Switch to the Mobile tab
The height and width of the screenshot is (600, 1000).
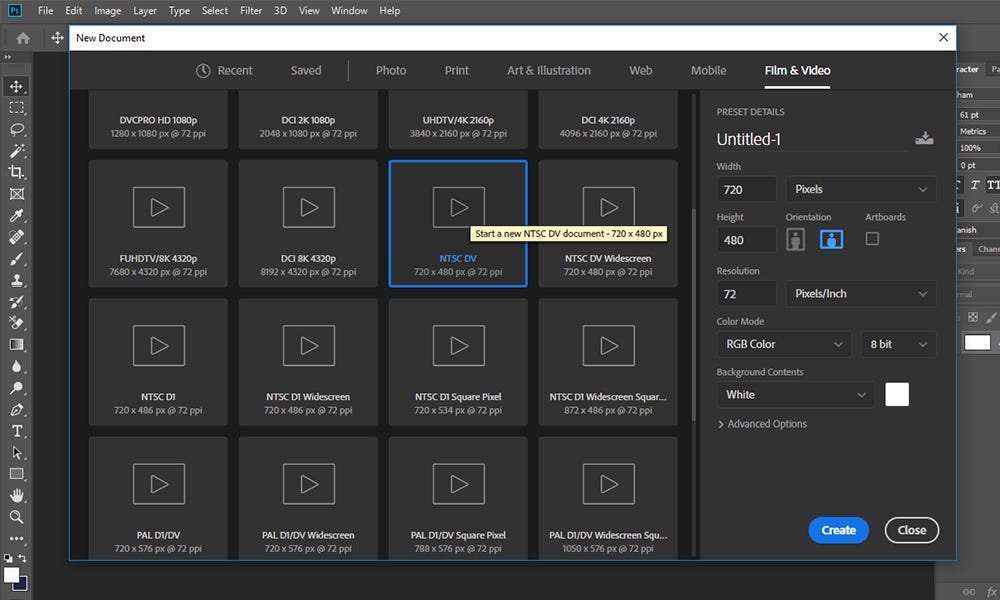click(x=709, y=71)
